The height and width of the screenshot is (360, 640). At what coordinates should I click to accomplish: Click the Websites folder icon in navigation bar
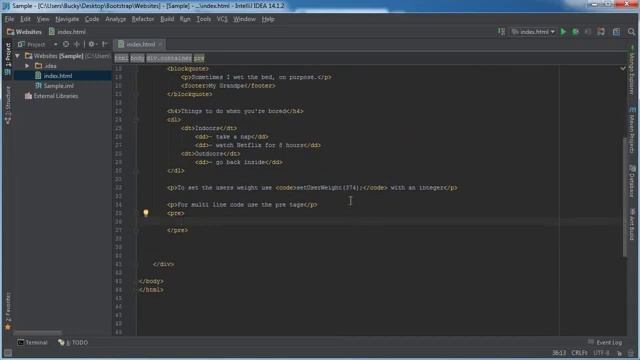coord(10,32)
